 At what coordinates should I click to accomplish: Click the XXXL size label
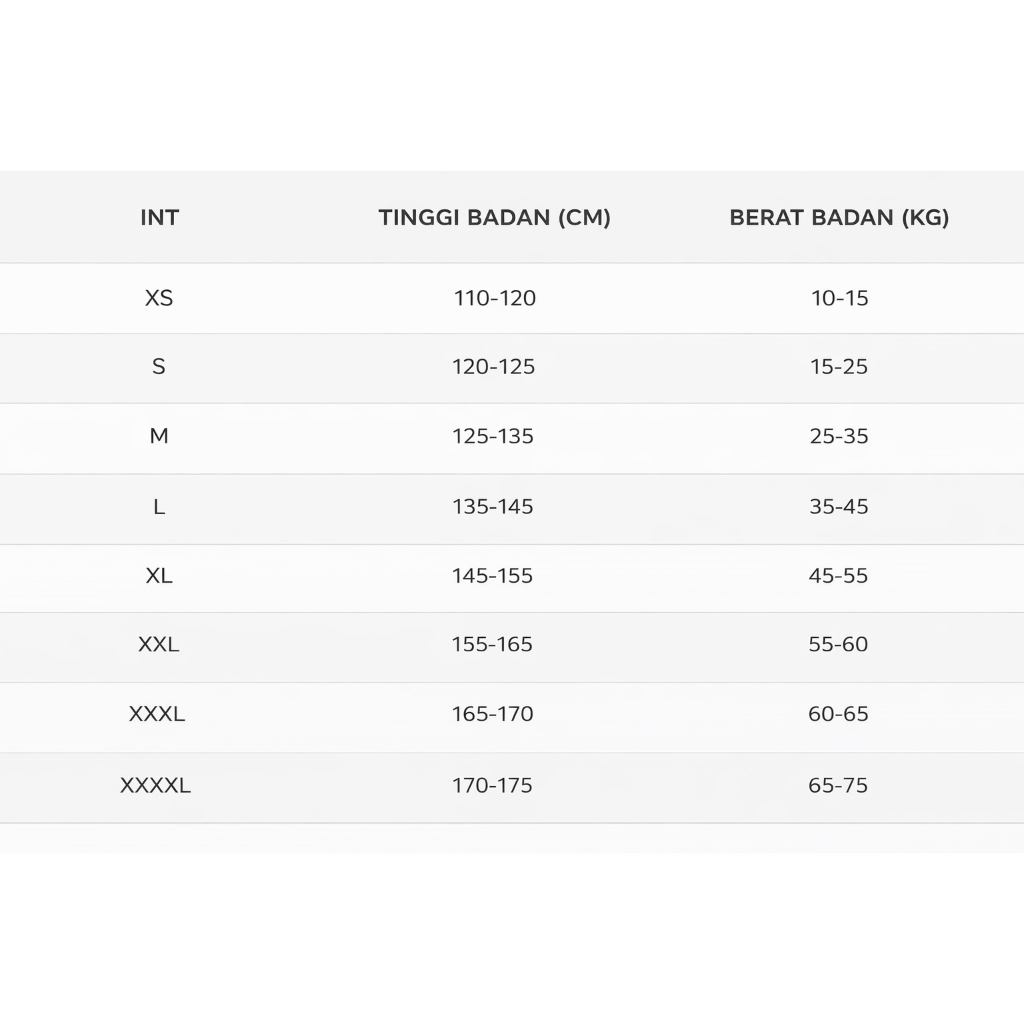(x=157, y=714)
